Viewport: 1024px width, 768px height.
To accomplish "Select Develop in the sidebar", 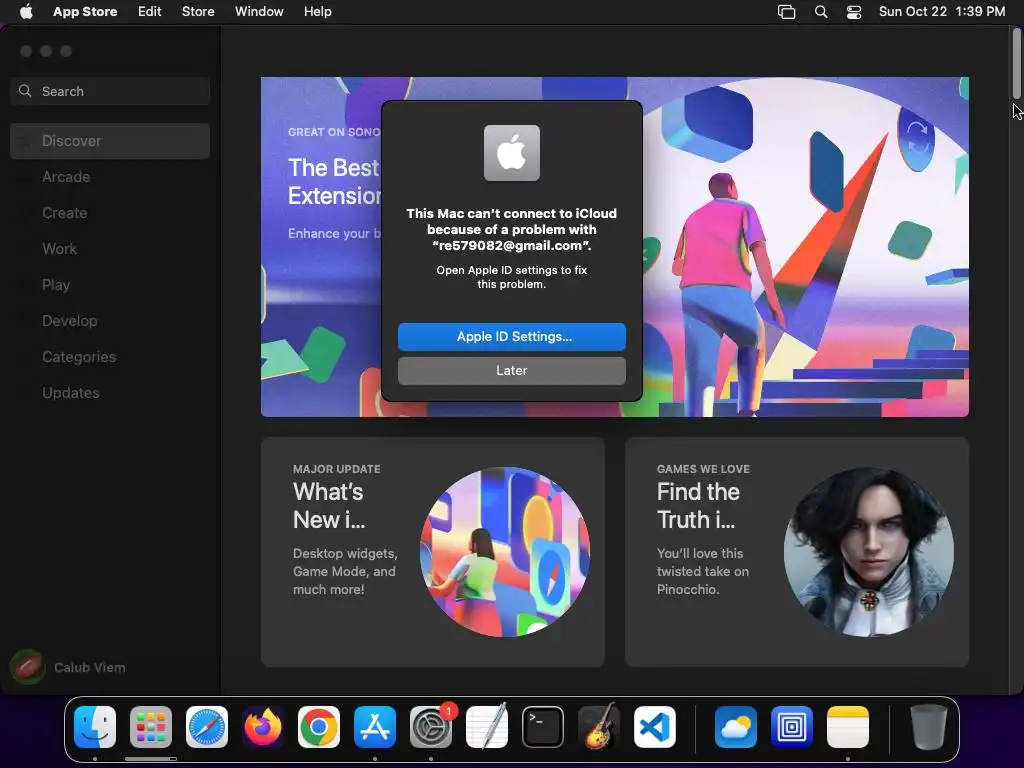I will (110, 321).
